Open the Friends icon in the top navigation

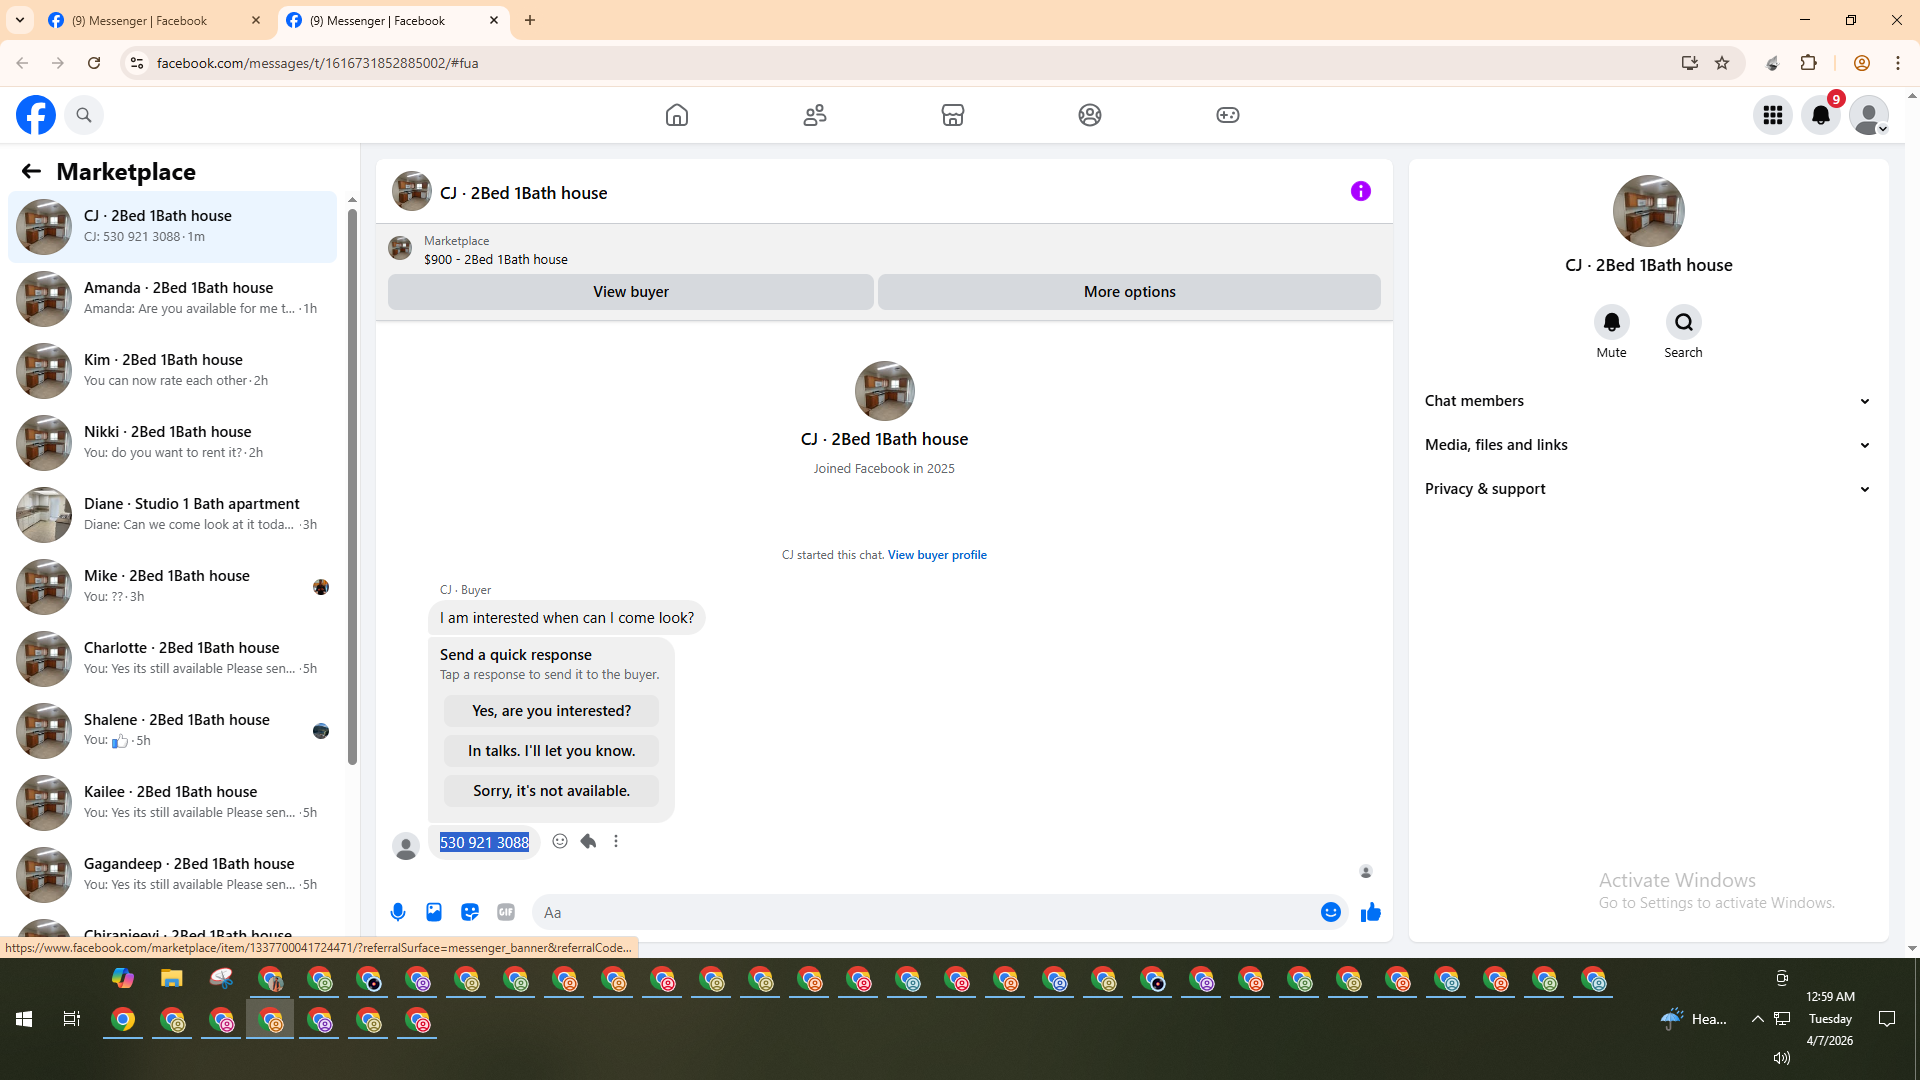pos(815,115)
